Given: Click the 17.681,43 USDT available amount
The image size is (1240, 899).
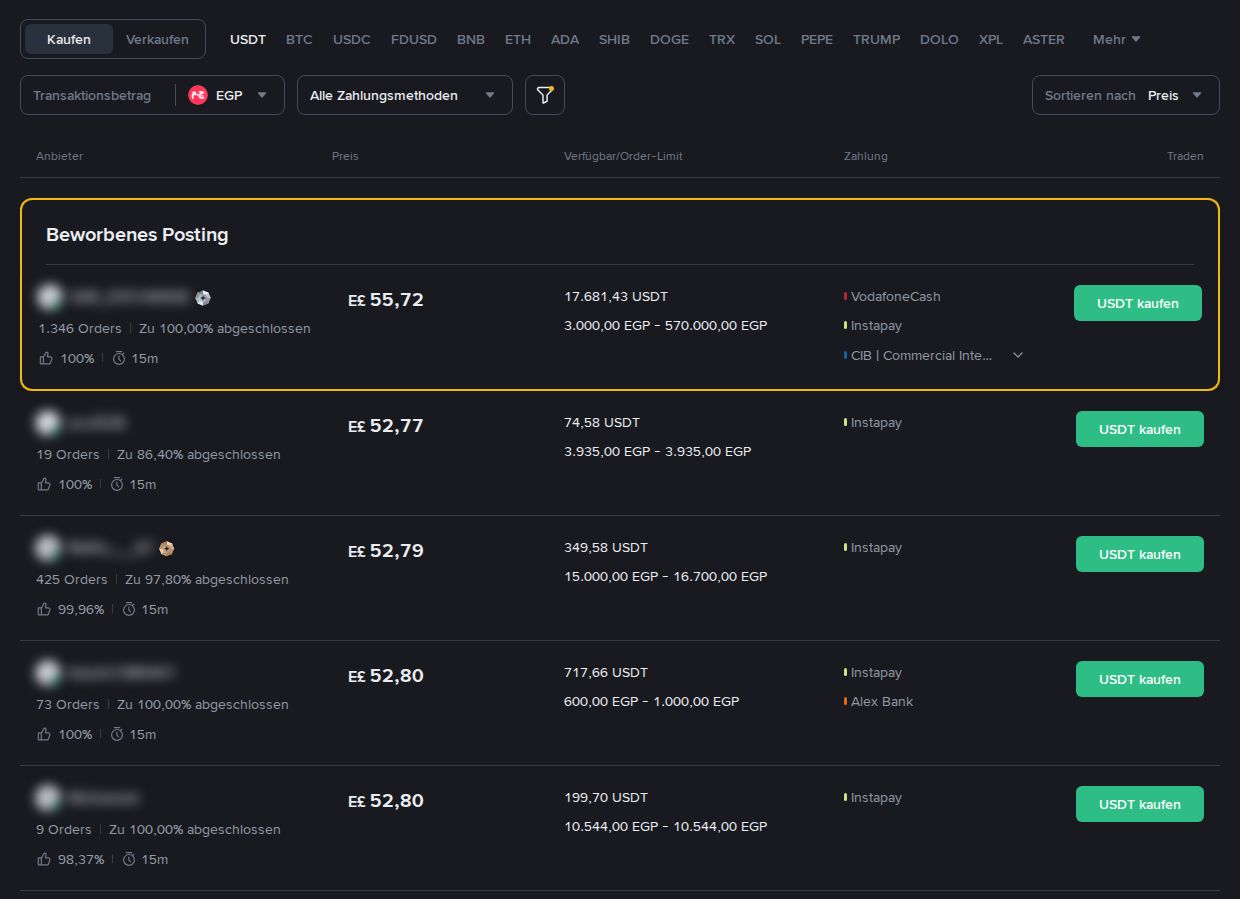Looking at the screenshot, I should click(616, 296).
